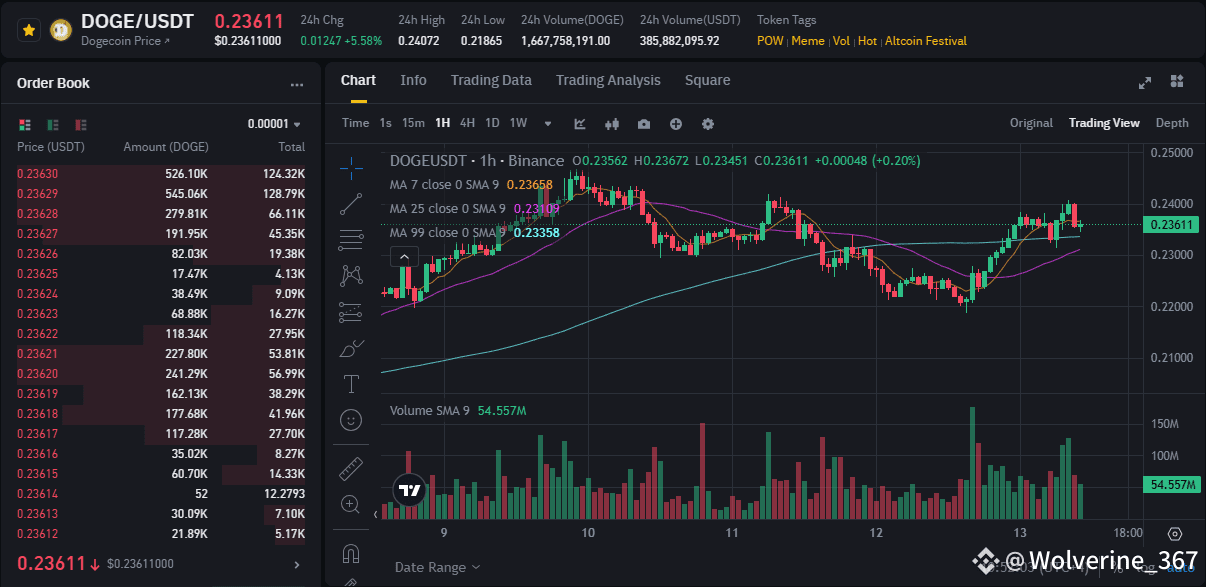Toggle the DOGE/USDT favorite star
The height and width of the screenshot is (587, 1206).
tap(29, 30)
